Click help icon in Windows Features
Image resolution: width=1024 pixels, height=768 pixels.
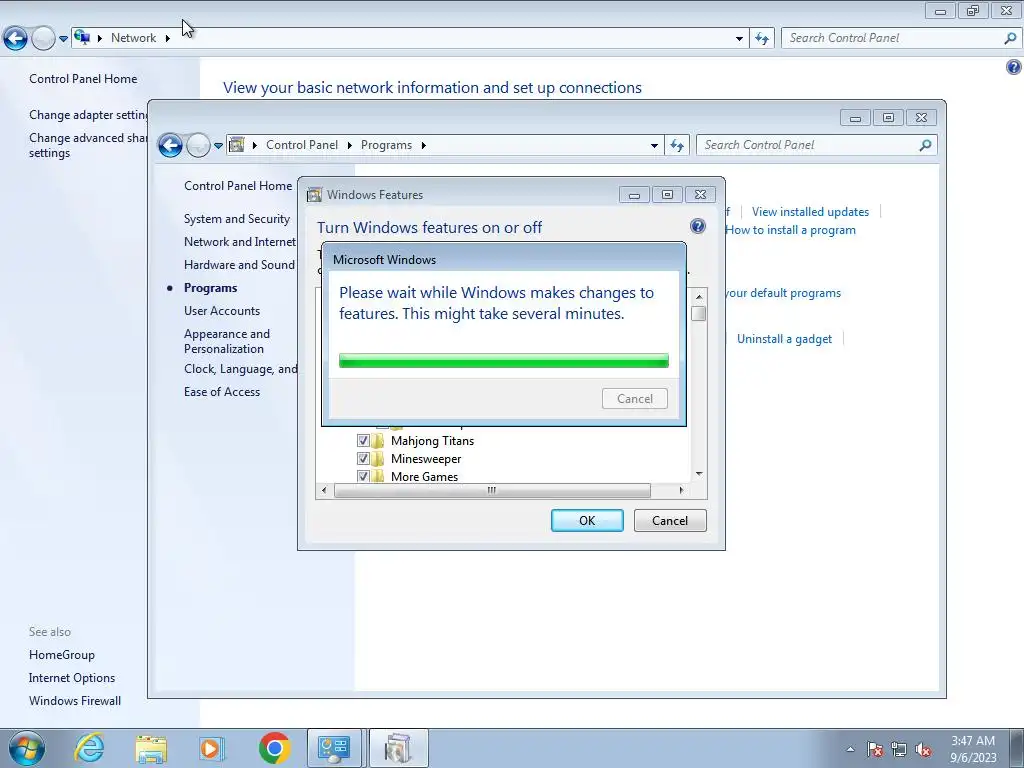click(x=697, y=226)
